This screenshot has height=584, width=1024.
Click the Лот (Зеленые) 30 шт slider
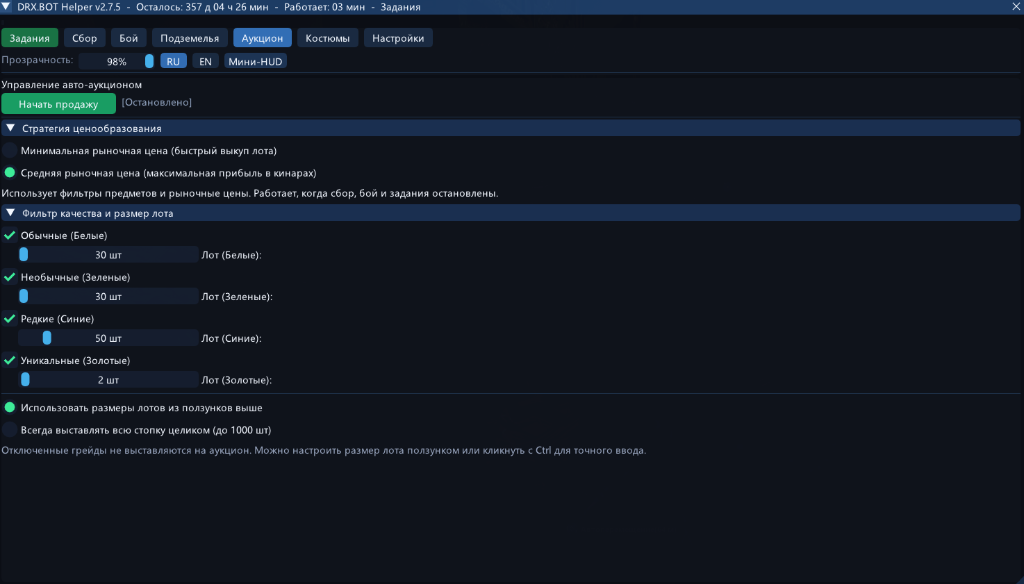[x=108, y=297]
